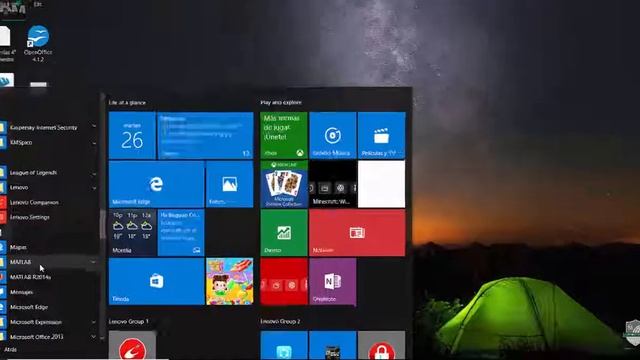640x360 pixels.
Task: Expand the League of Legends folder
Action: point(49,173)
